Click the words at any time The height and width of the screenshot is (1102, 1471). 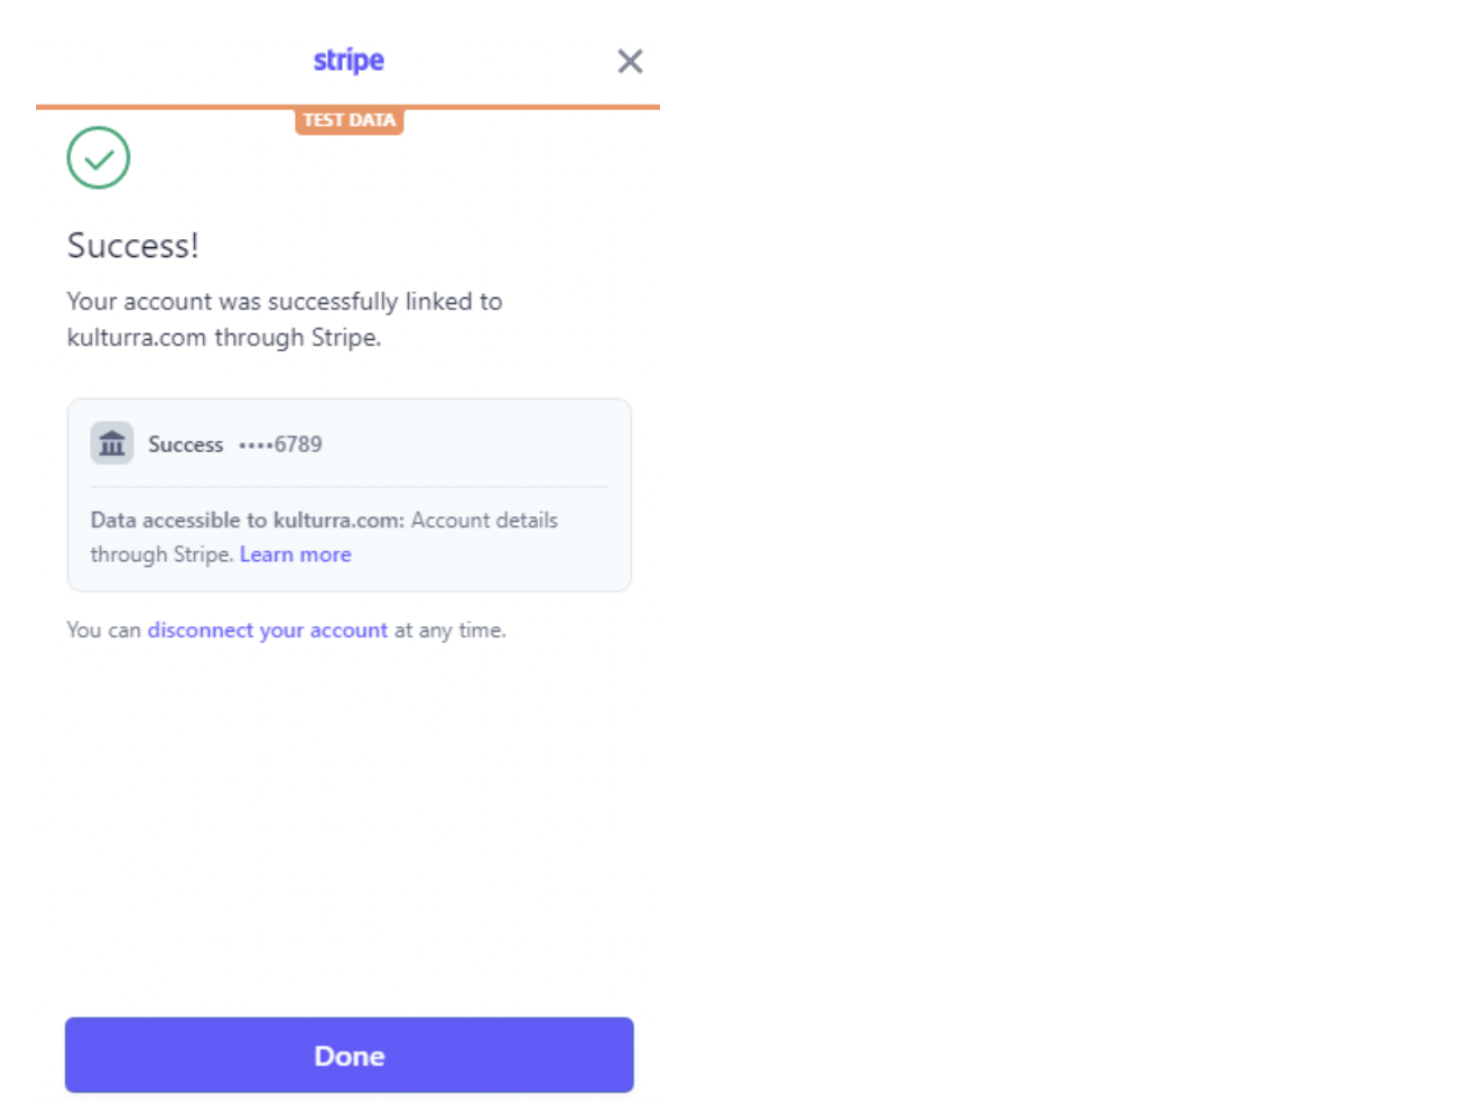click(450, 630)
